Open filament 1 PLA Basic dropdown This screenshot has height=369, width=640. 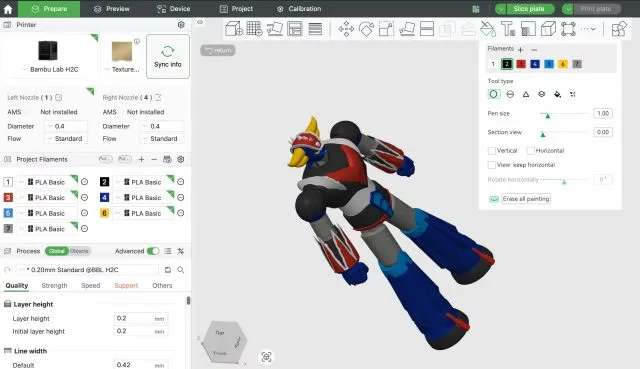[47, 182]
